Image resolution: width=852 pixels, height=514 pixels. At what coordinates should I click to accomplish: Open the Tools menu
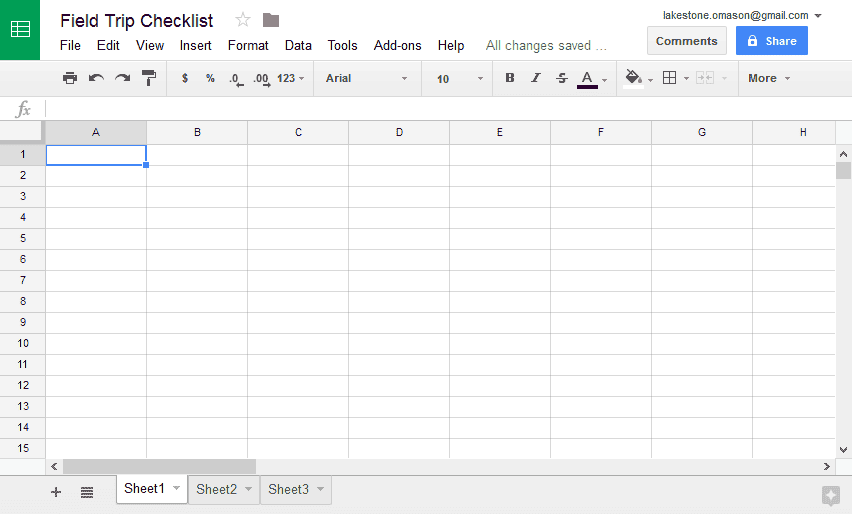click(342, 46)
